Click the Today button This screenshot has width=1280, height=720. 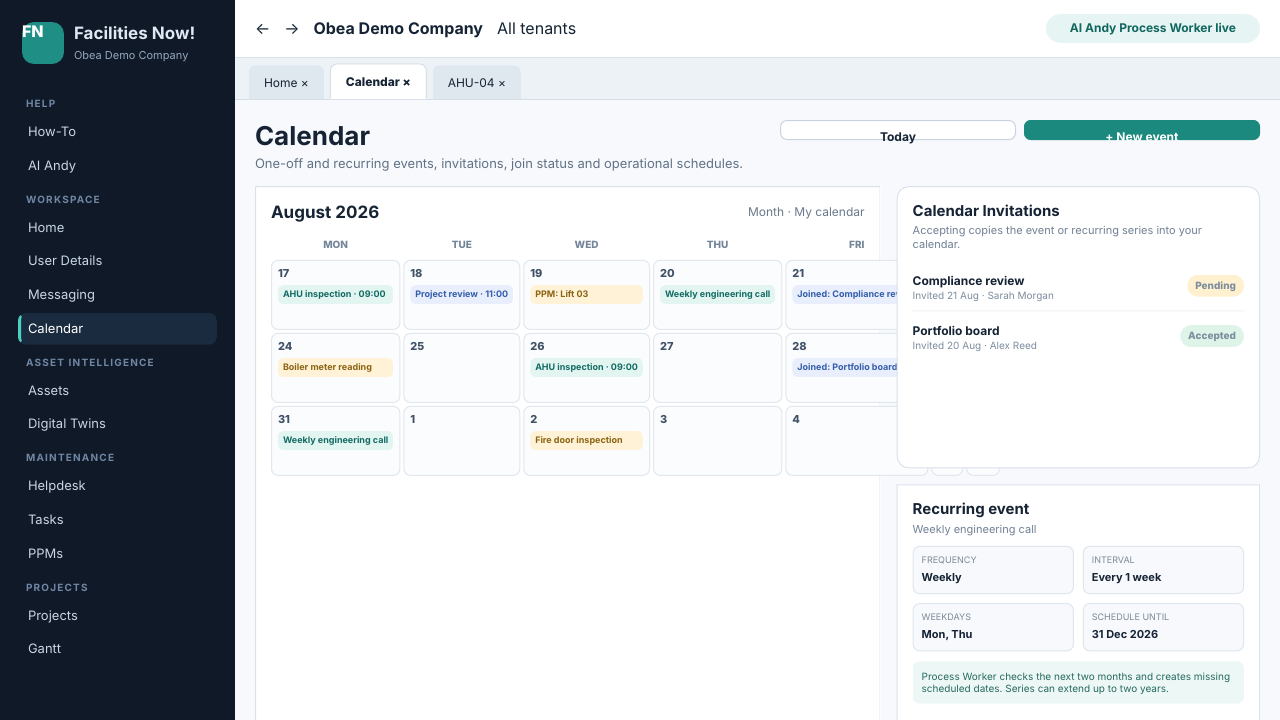898,130
